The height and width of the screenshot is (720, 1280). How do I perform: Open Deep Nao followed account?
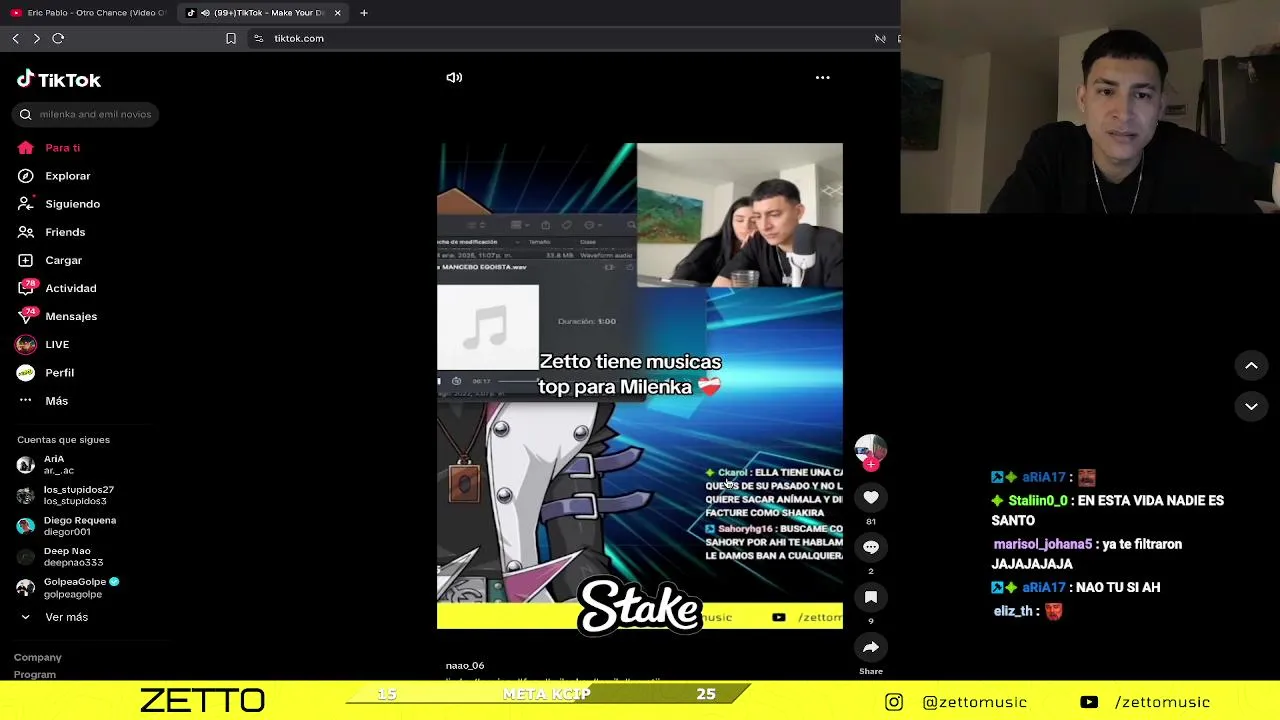66,557
